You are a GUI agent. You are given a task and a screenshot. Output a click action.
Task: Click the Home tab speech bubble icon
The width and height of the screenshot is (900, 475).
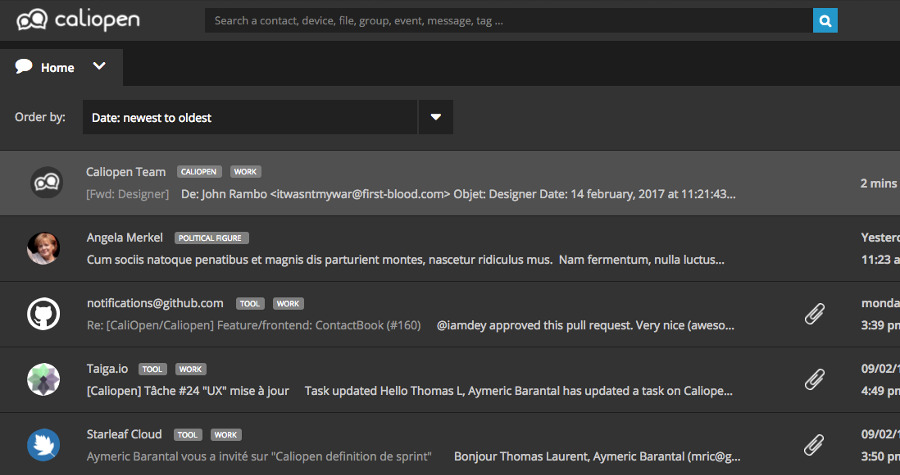(x=24, y=67)
